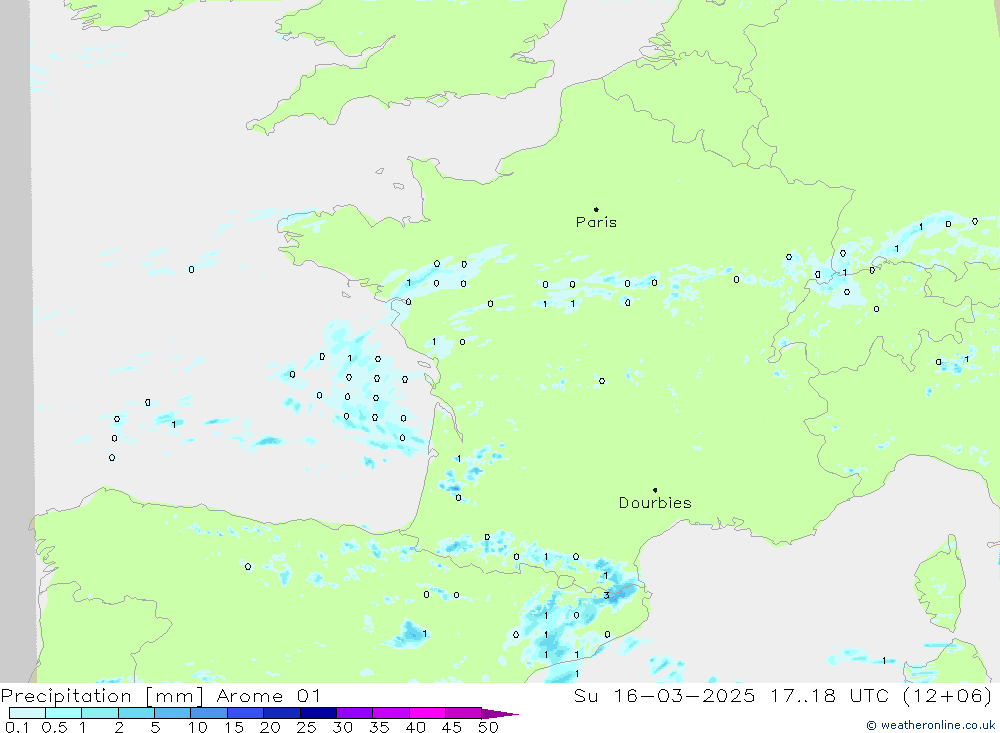Click the Paris city label
1000x733 pixels.
point(596,222)
